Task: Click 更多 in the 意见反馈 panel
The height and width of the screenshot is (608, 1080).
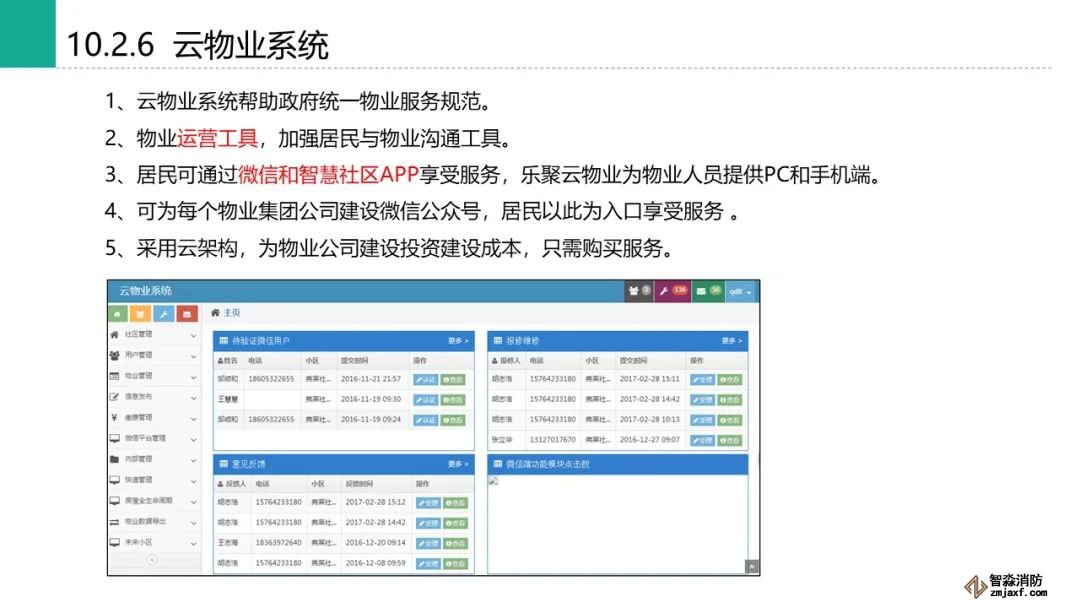Action: (458, 464)
